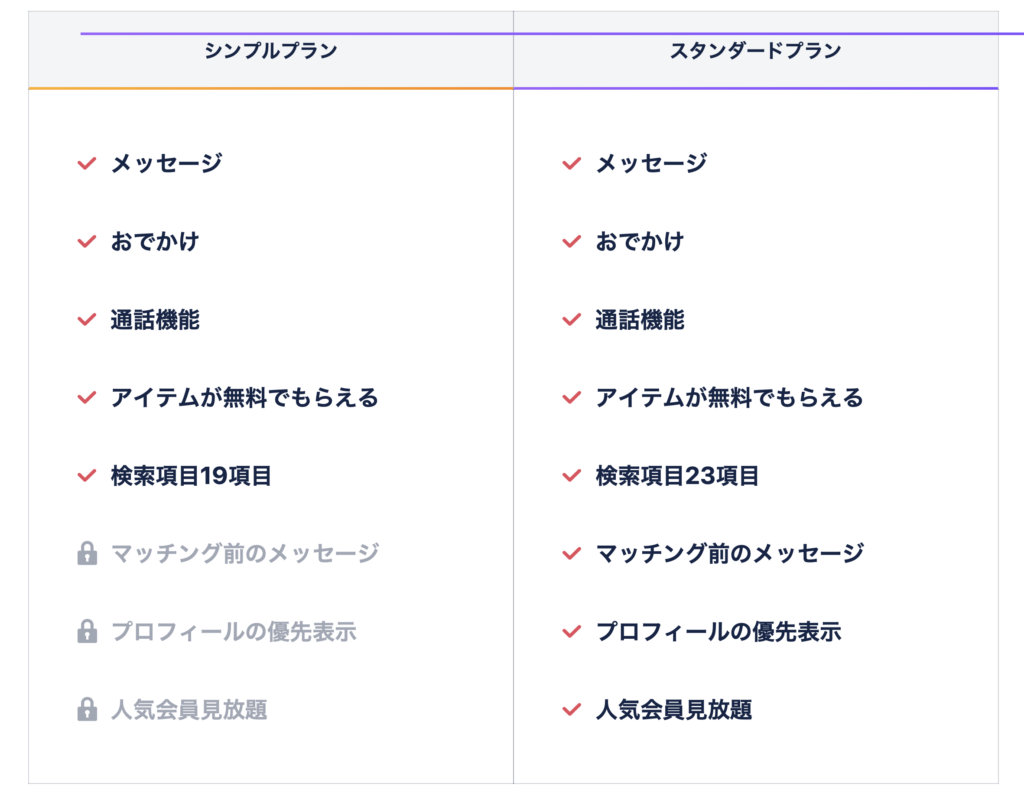Click the lock icon beside 人気会員見放題
This screenshot has width=1024, height=803.
pos(87,710)
